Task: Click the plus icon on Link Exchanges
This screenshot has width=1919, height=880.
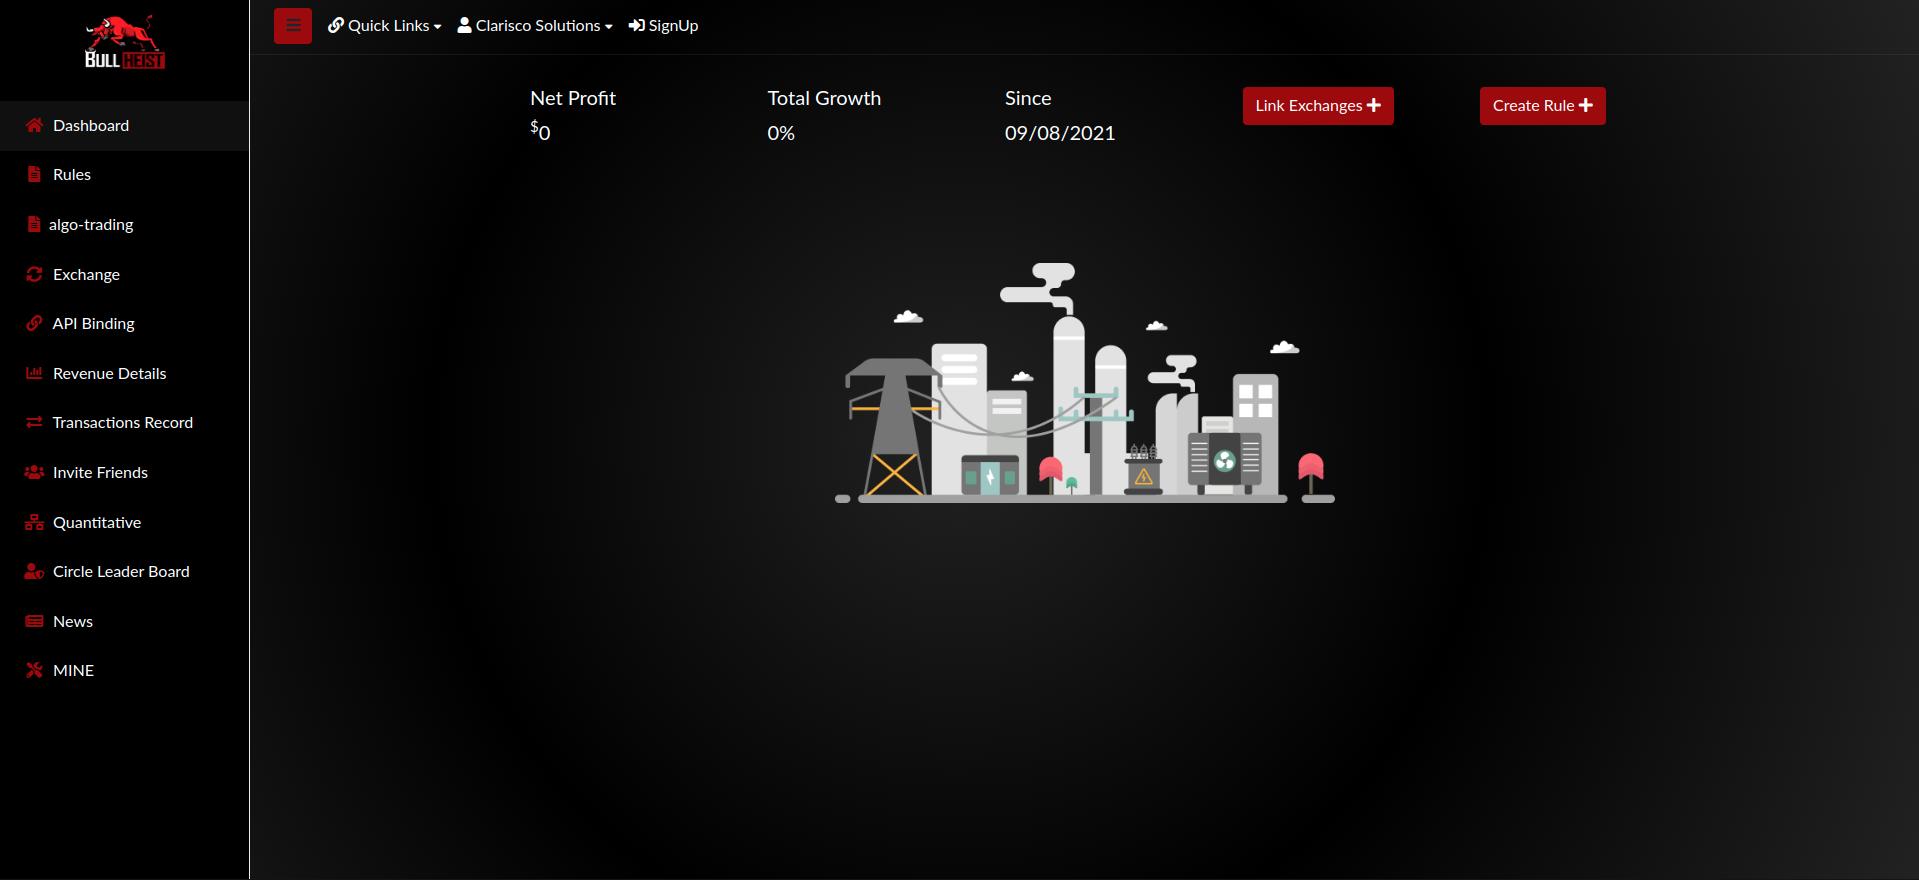Action: click(x=1374, y=105)
